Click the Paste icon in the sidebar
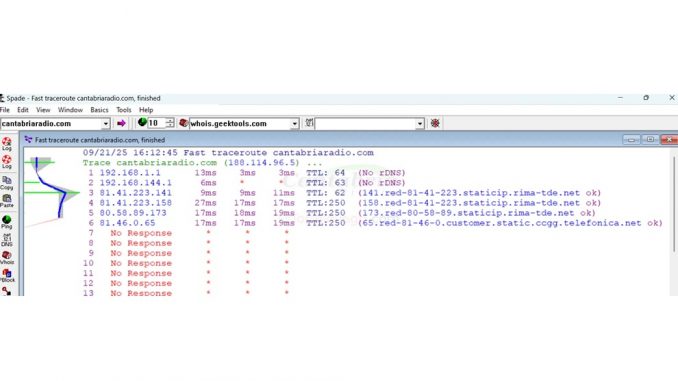 tap(6, 200)
